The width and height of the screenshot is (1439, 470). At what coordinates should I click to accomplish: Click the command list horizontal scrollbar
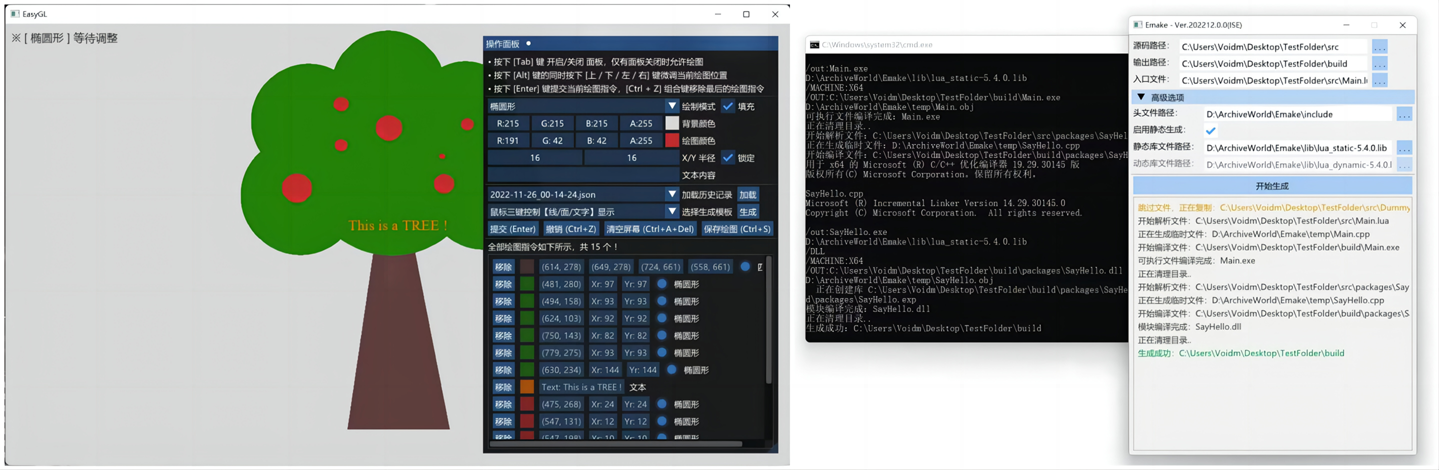pos(617,443)
